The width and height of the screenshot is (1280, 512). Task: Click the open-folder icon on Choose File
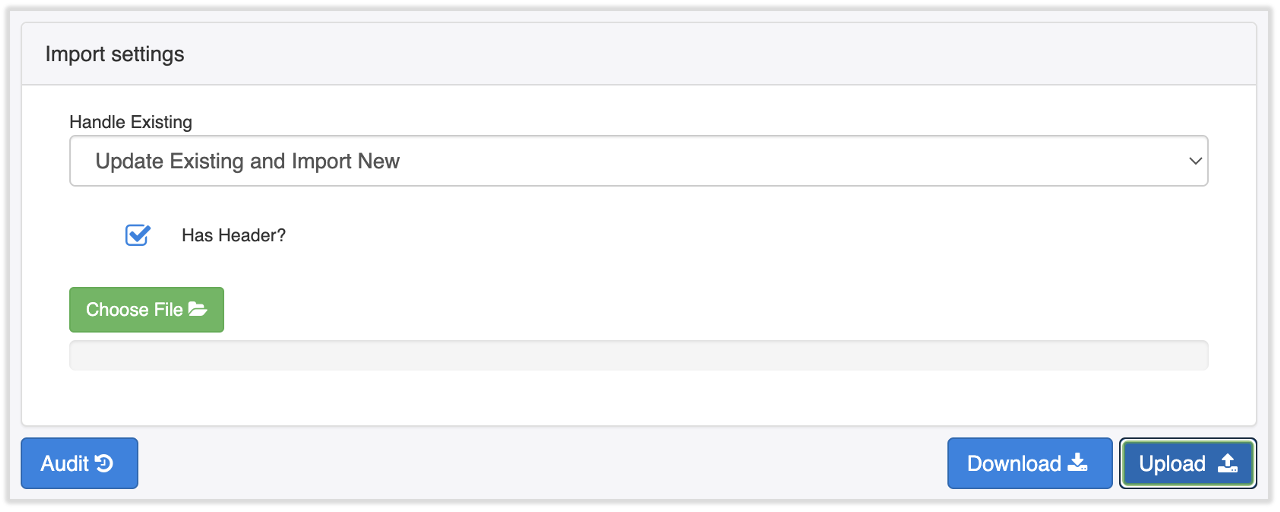tap(198, 310)
